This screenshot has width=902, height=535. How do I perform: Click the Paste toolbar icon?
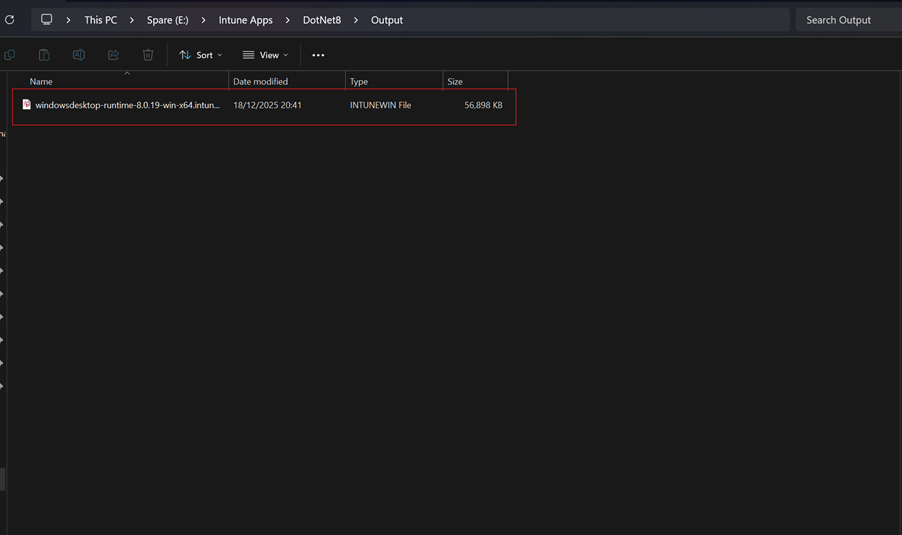click(x=44, y=55)
